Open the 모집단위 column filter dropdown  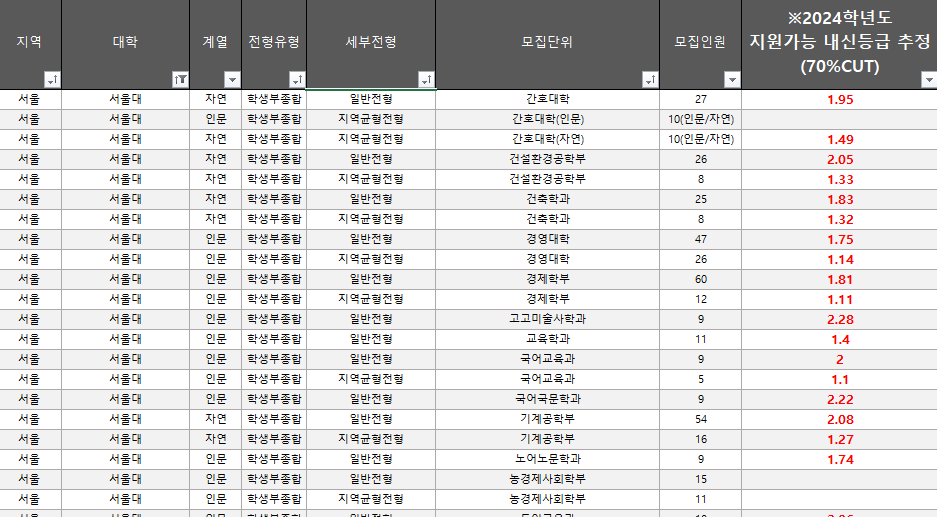(x=650, y=79)
